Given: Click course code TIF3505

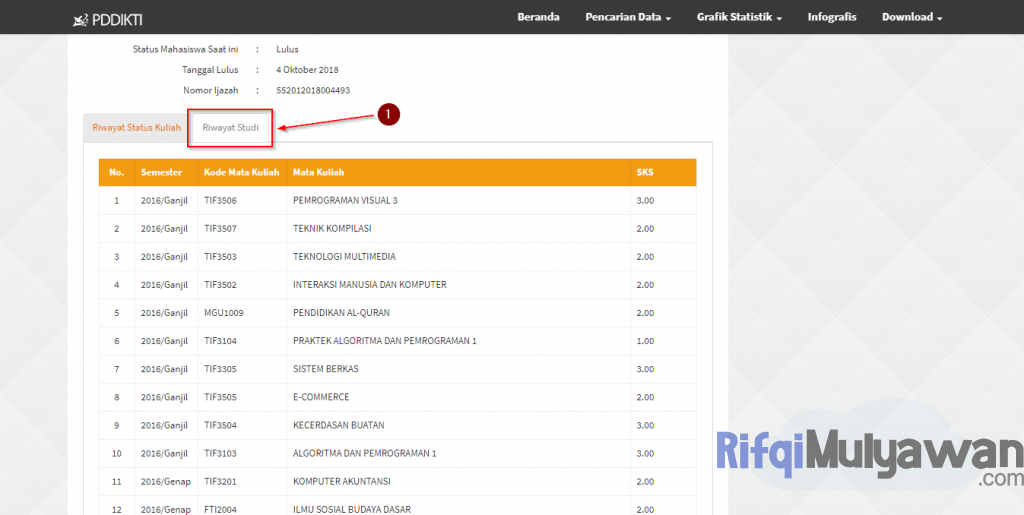Looking at the screenshot, I should click(x=220, y=397).
